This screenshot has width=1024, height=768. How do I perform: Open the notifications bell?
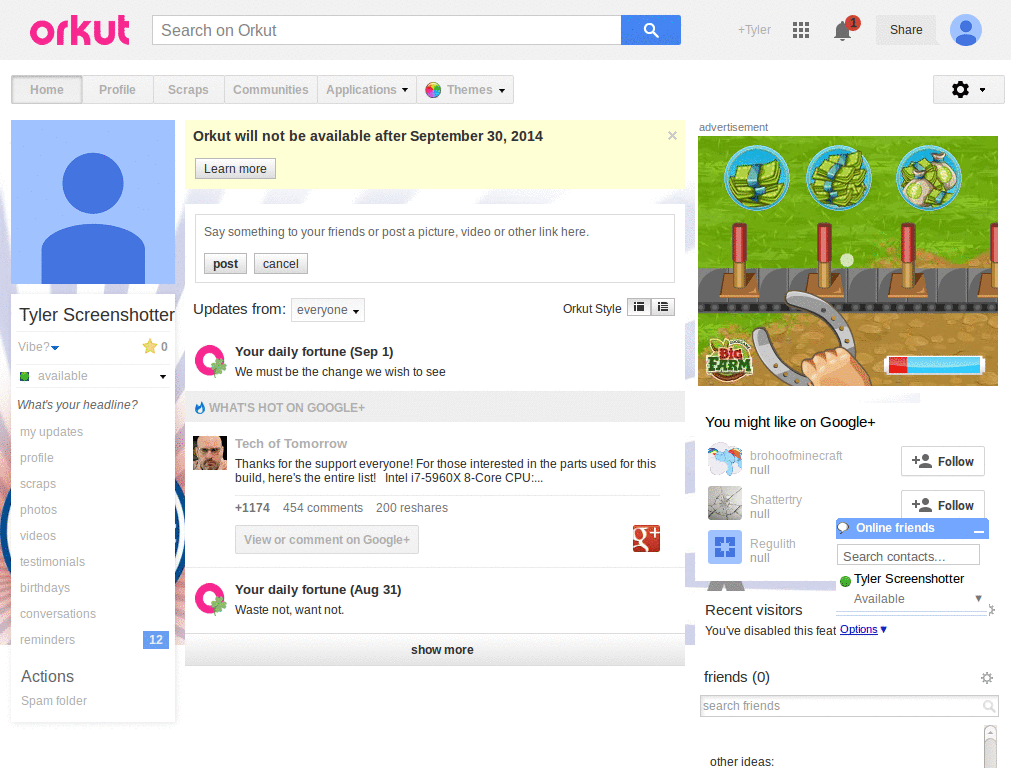pos(843,31)
